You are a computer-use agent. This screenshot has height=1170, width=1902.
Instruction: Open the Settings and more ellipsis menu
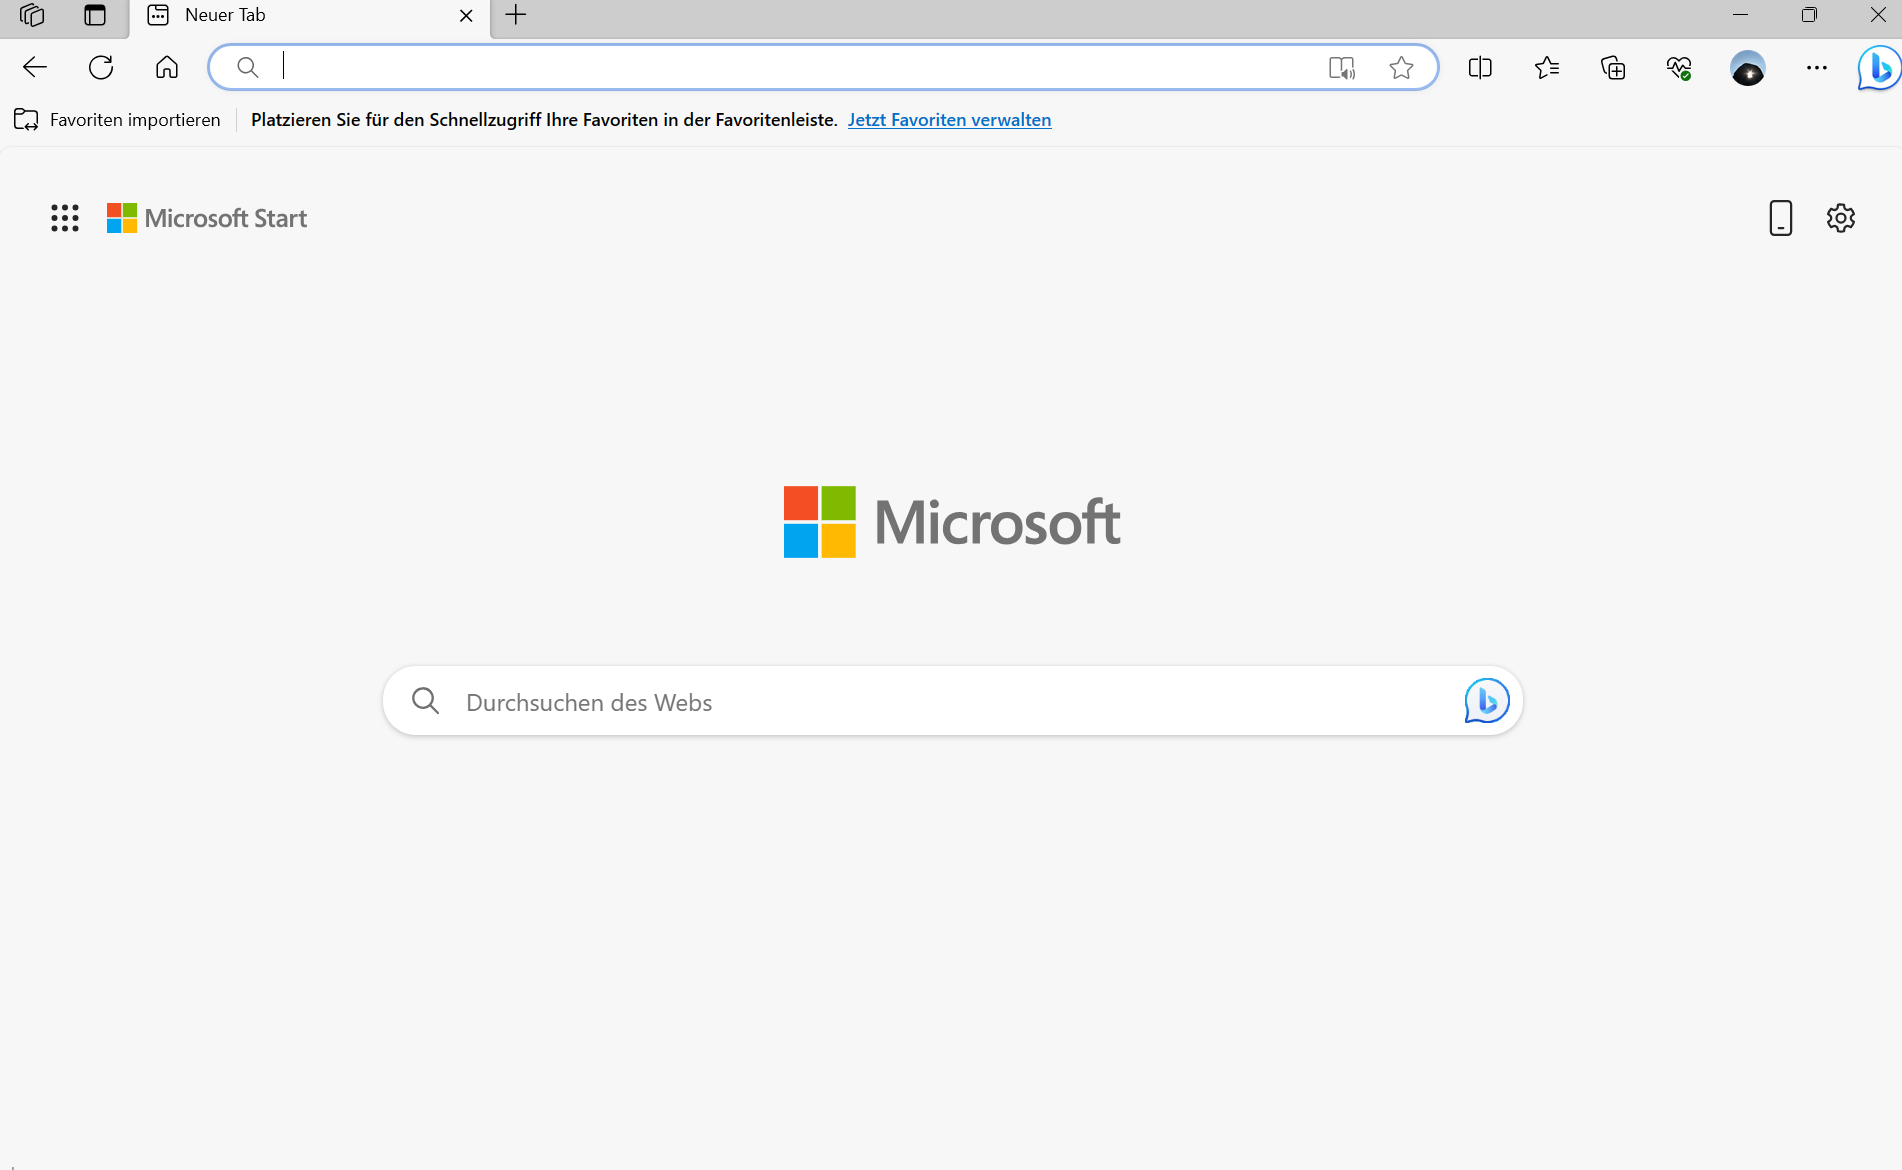(x=1817, y=67)
